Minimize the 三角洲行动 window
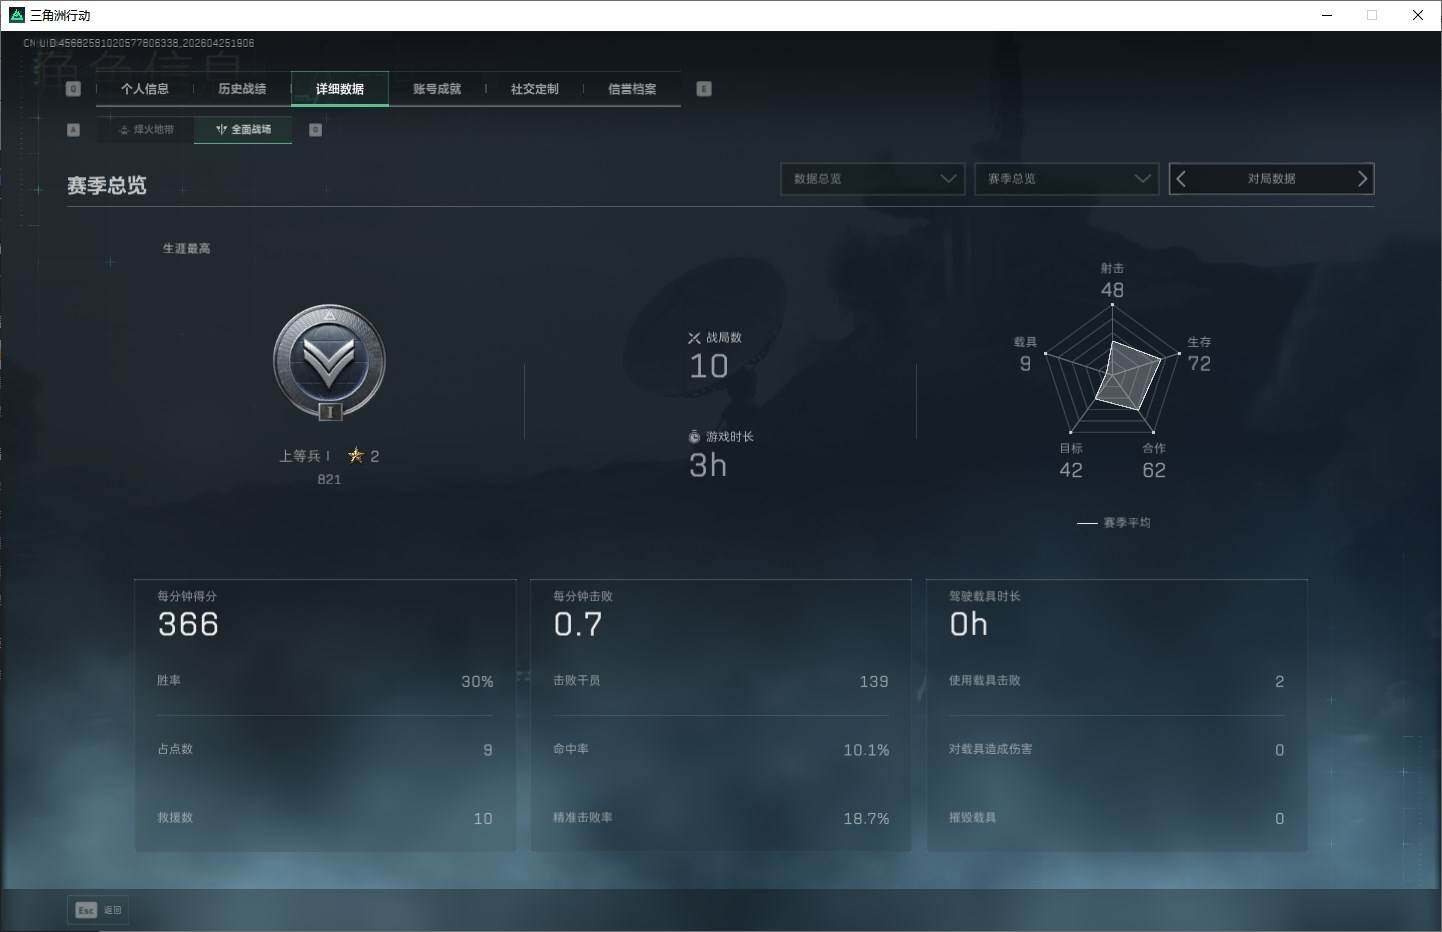 [x=1327, y=15]
